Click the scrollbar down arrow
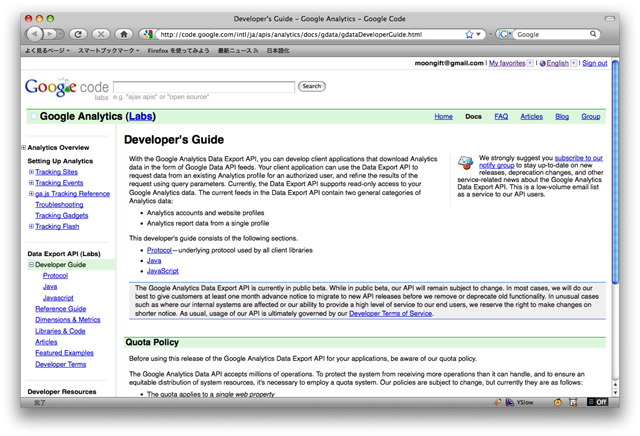Screen dimensions: 640x436 tap(616, 393)
